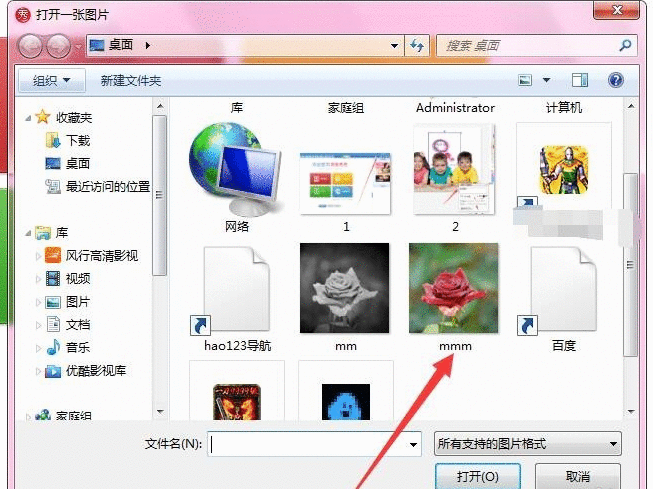653x489 pixels.
Task: Click file list scroll up arrow
Action: [x=631, y=107]
